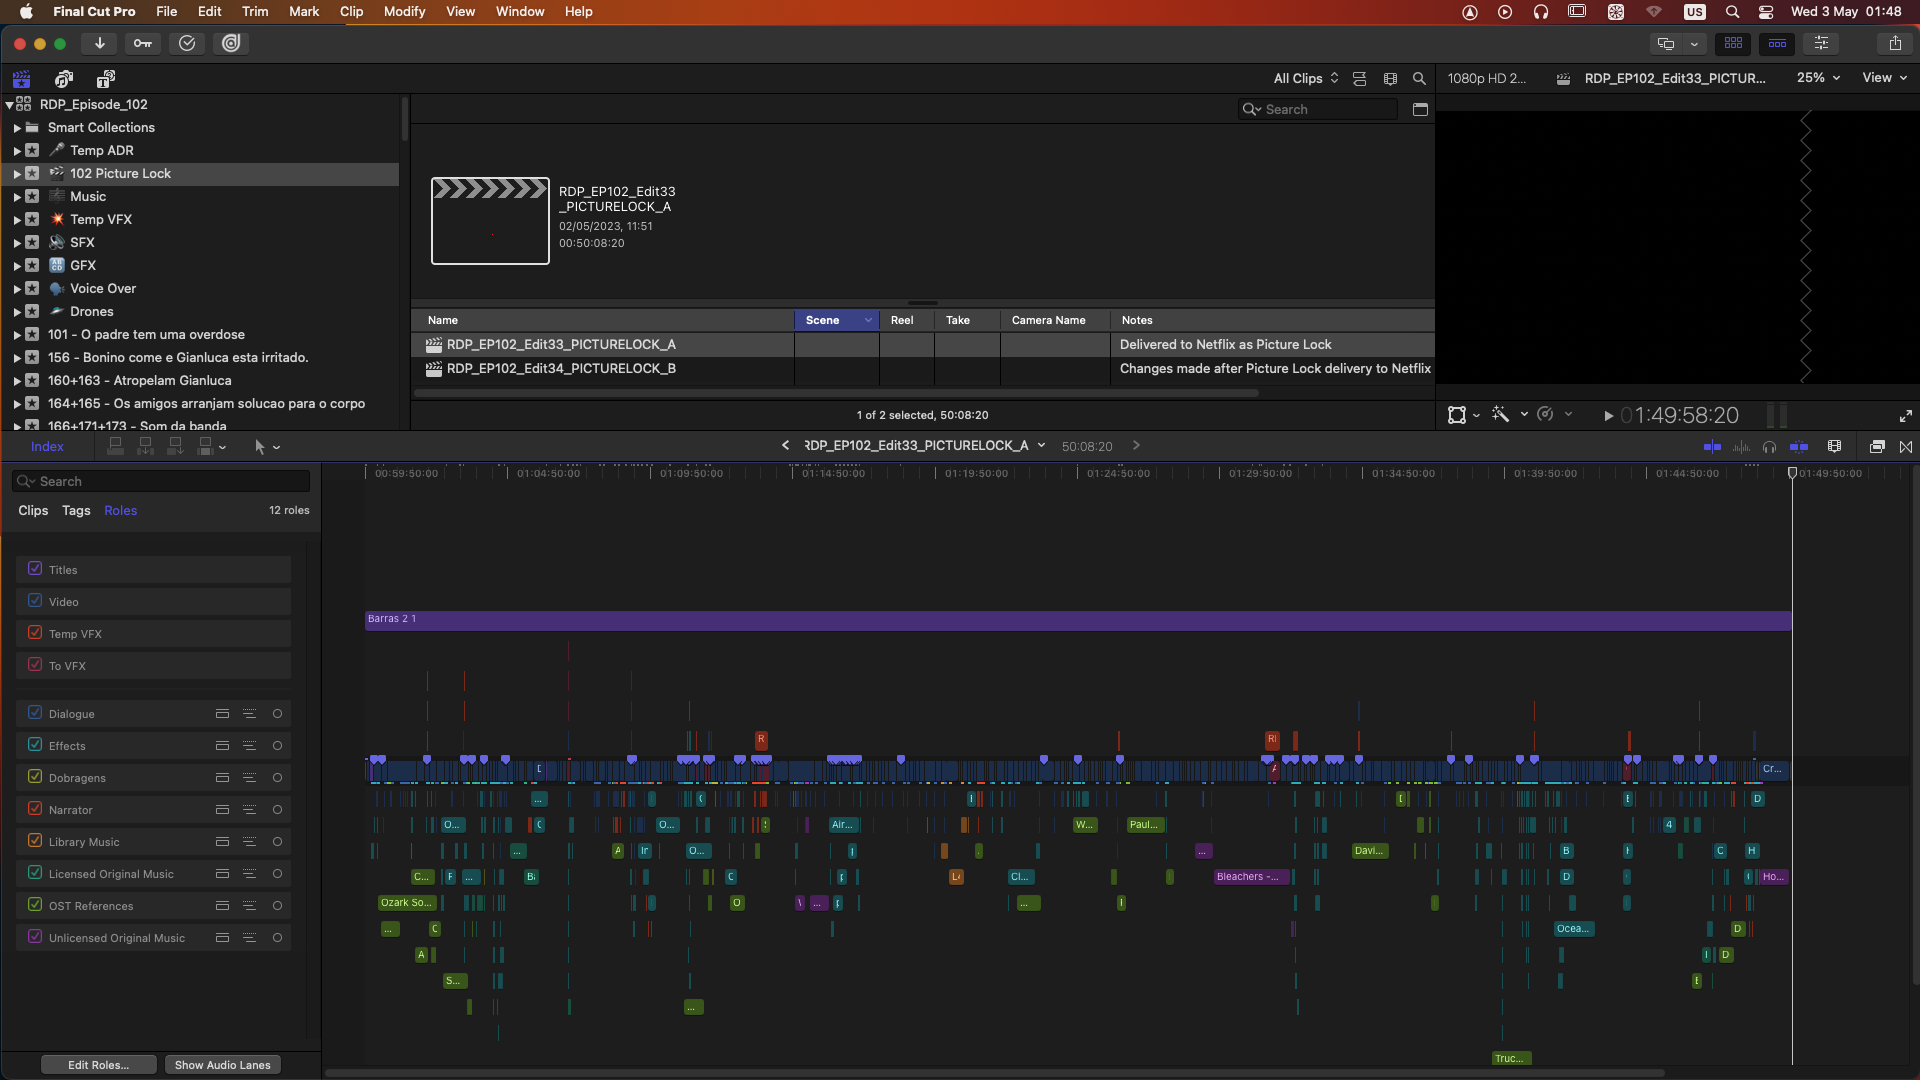Open the Background Tasks checkmark icon

click(187, 43)
